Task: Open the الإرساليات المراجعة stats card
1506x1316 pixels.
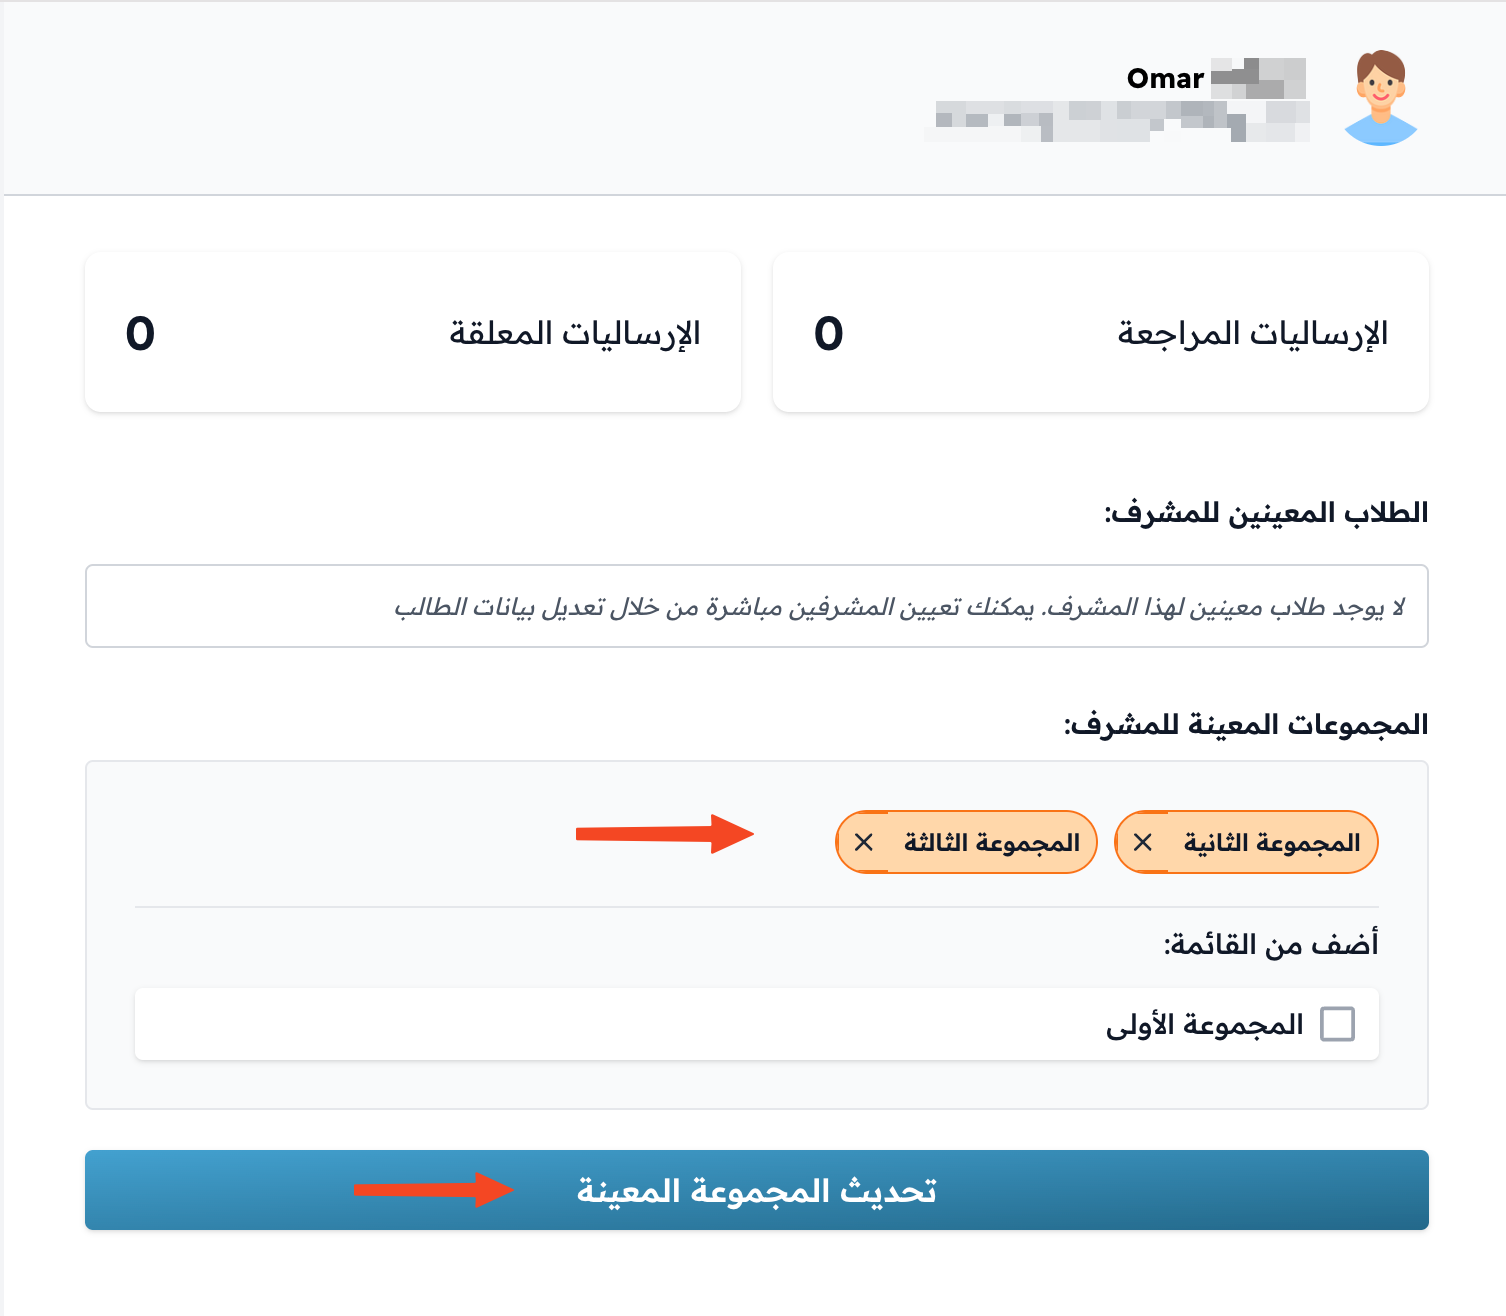Action: 1101,332
